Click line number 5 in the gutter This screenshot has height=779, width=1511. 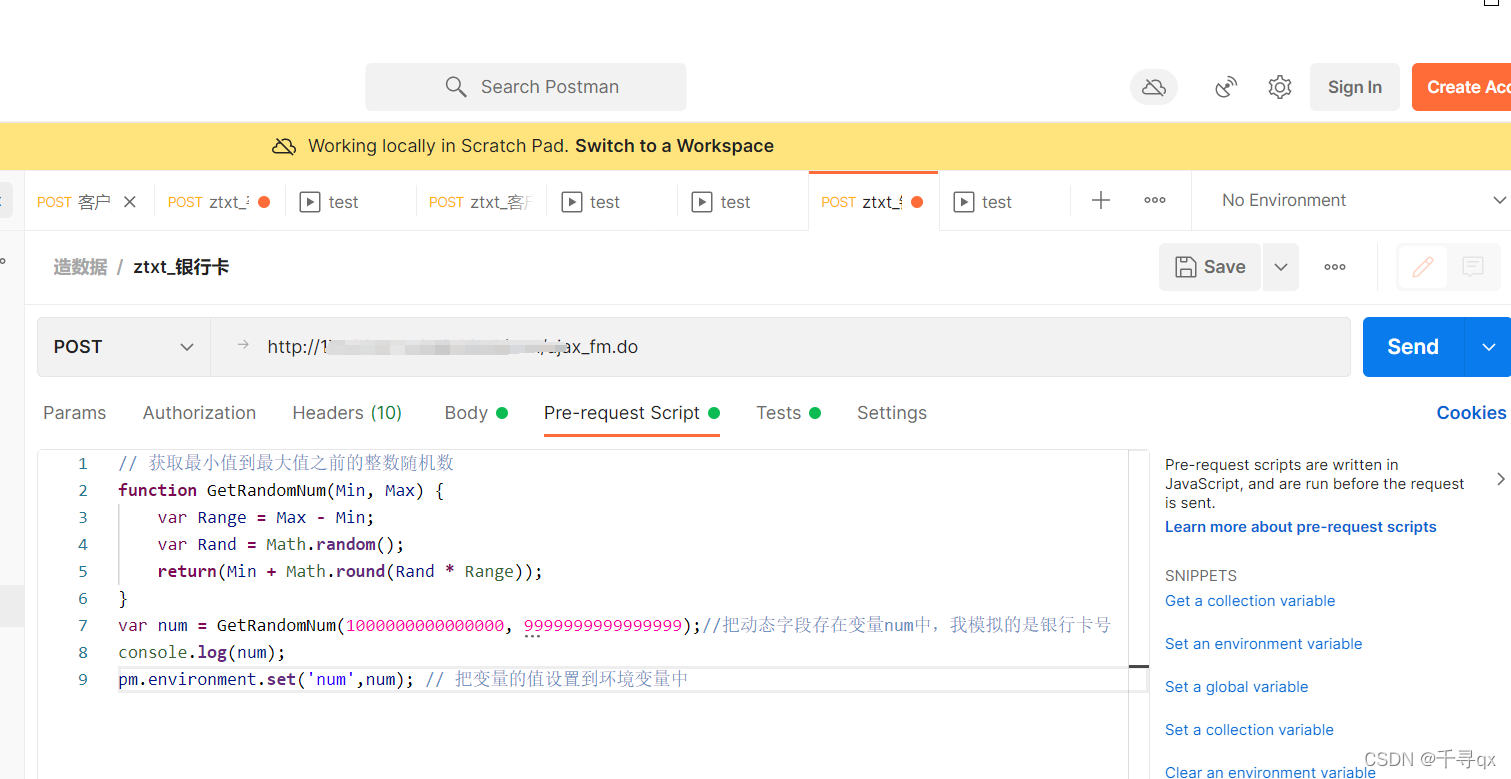(x=83, y=571)
